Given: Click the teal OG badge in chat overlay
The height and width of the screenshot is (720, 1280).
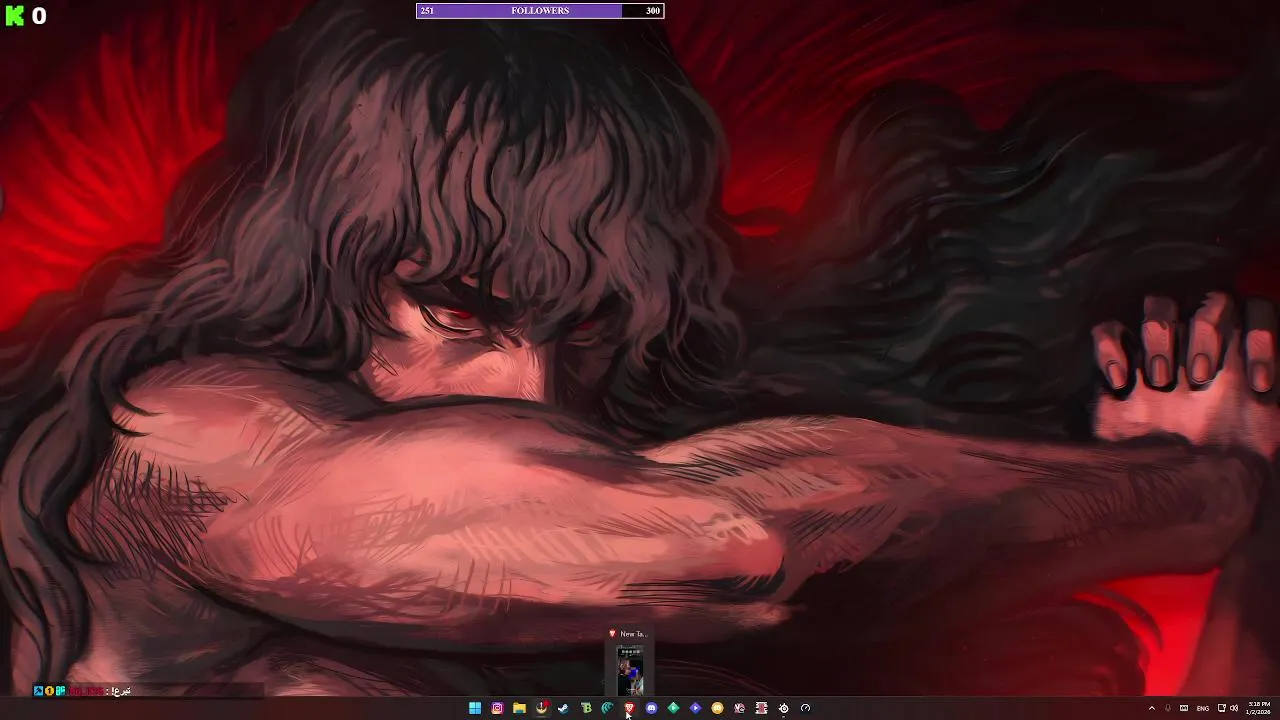Looking at the screenshot, I should tap(61, 690).
